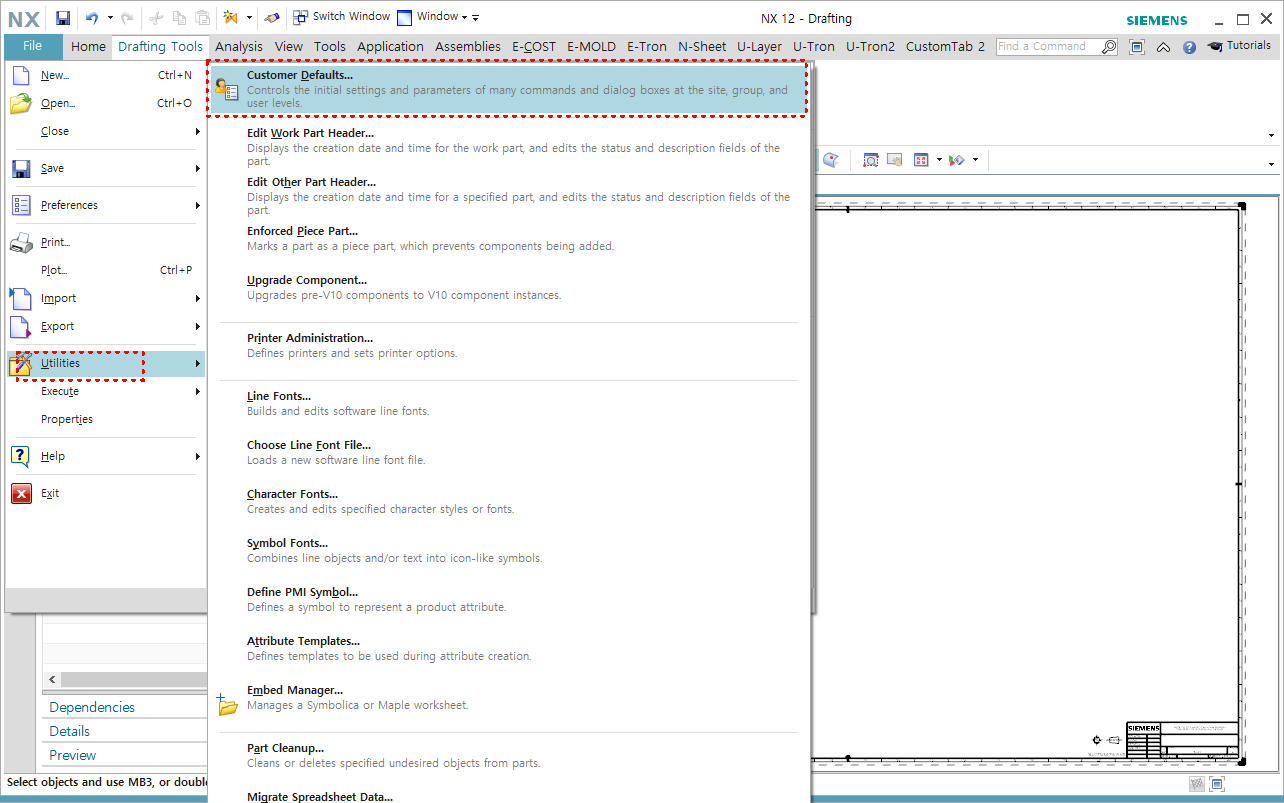This screenshot has width=1284, height=803.
Task: Switch to the Analysis tab
Action: coord(239,46)
